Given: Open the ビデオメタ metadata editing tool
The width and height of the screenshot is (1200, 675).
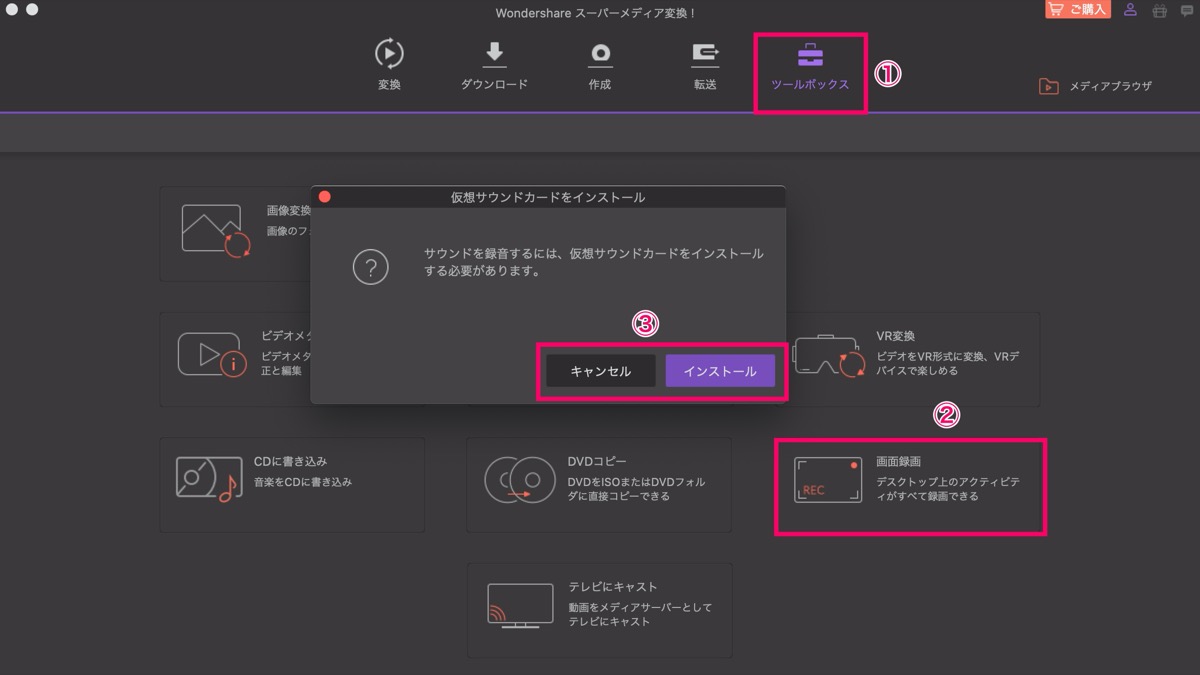Looking at the screenshot, I should (236, 359).
